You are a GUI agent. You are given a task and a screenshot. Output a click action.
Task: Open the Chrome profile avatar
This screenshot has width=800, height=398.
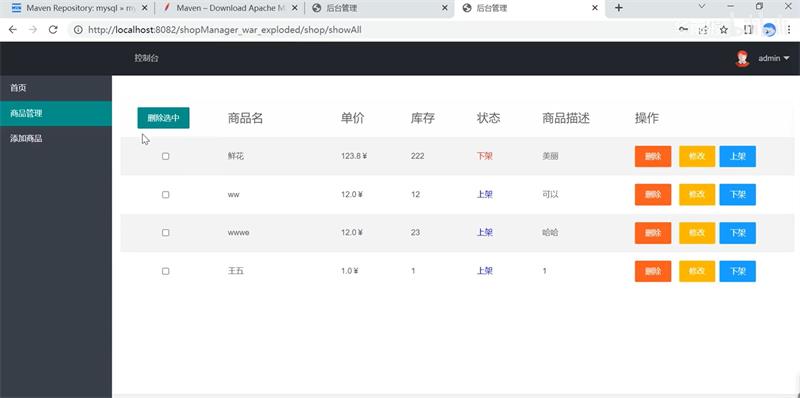coord(769,30)
